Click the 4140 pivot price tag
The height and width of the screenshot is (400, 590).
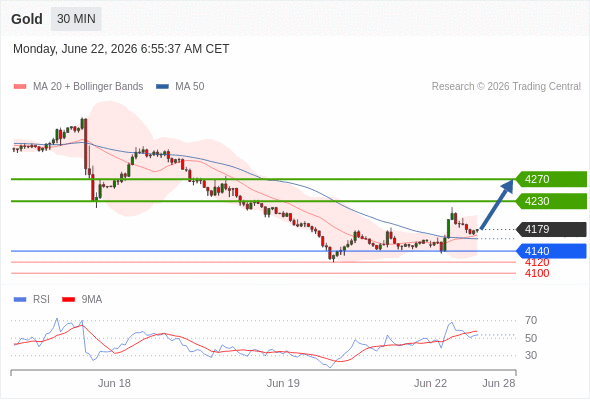[550, 251]
